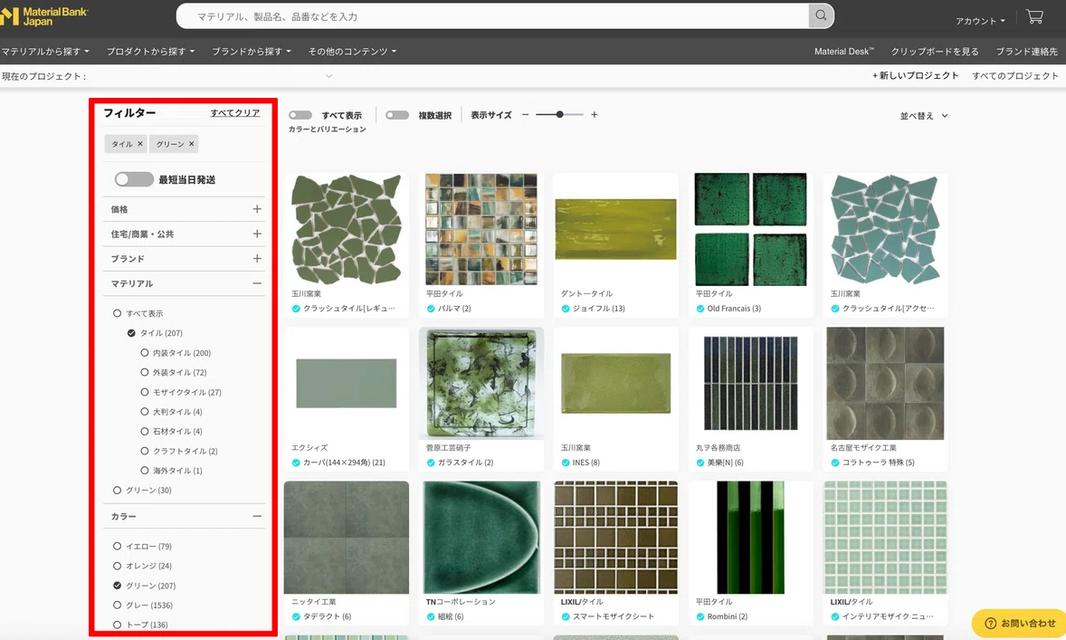Open マテリアルから探す menu

coord(45,52)
